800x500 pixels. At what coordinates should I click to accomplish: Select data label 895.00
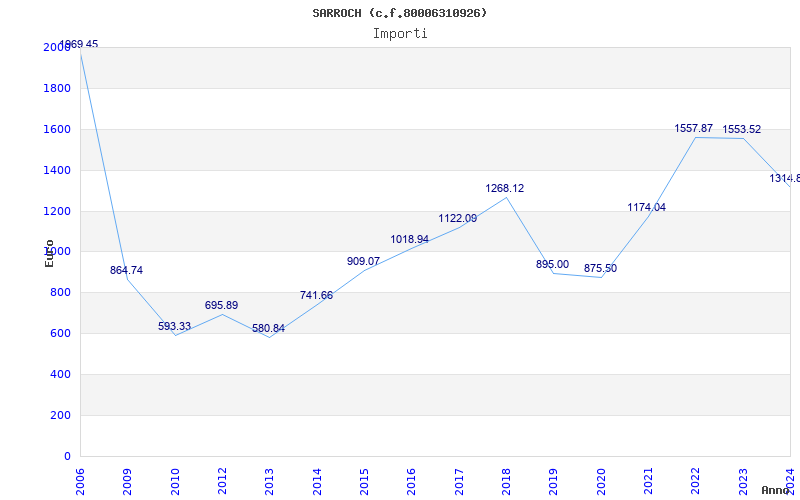(x=553, y=265)
